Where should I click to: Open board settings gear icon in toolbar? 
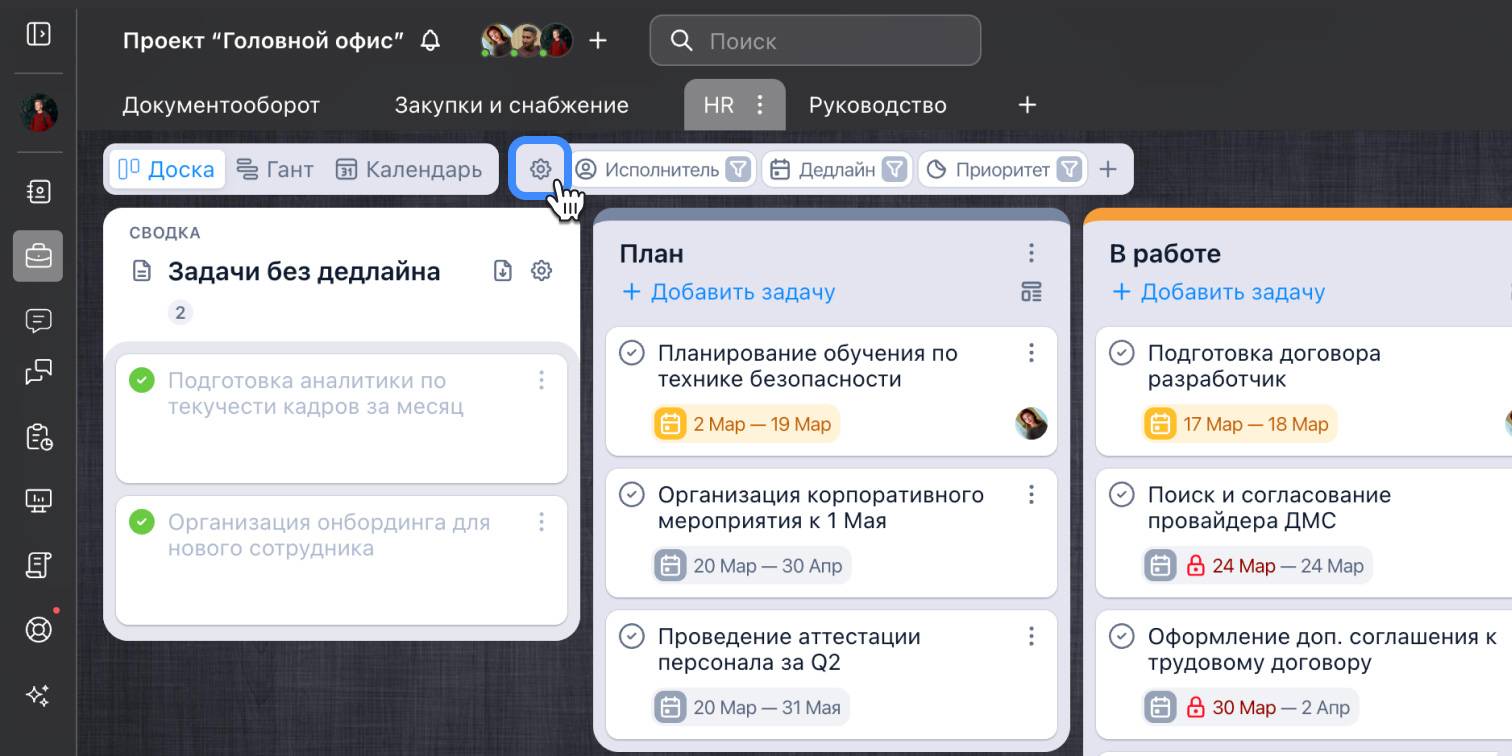tap(540, 169)
